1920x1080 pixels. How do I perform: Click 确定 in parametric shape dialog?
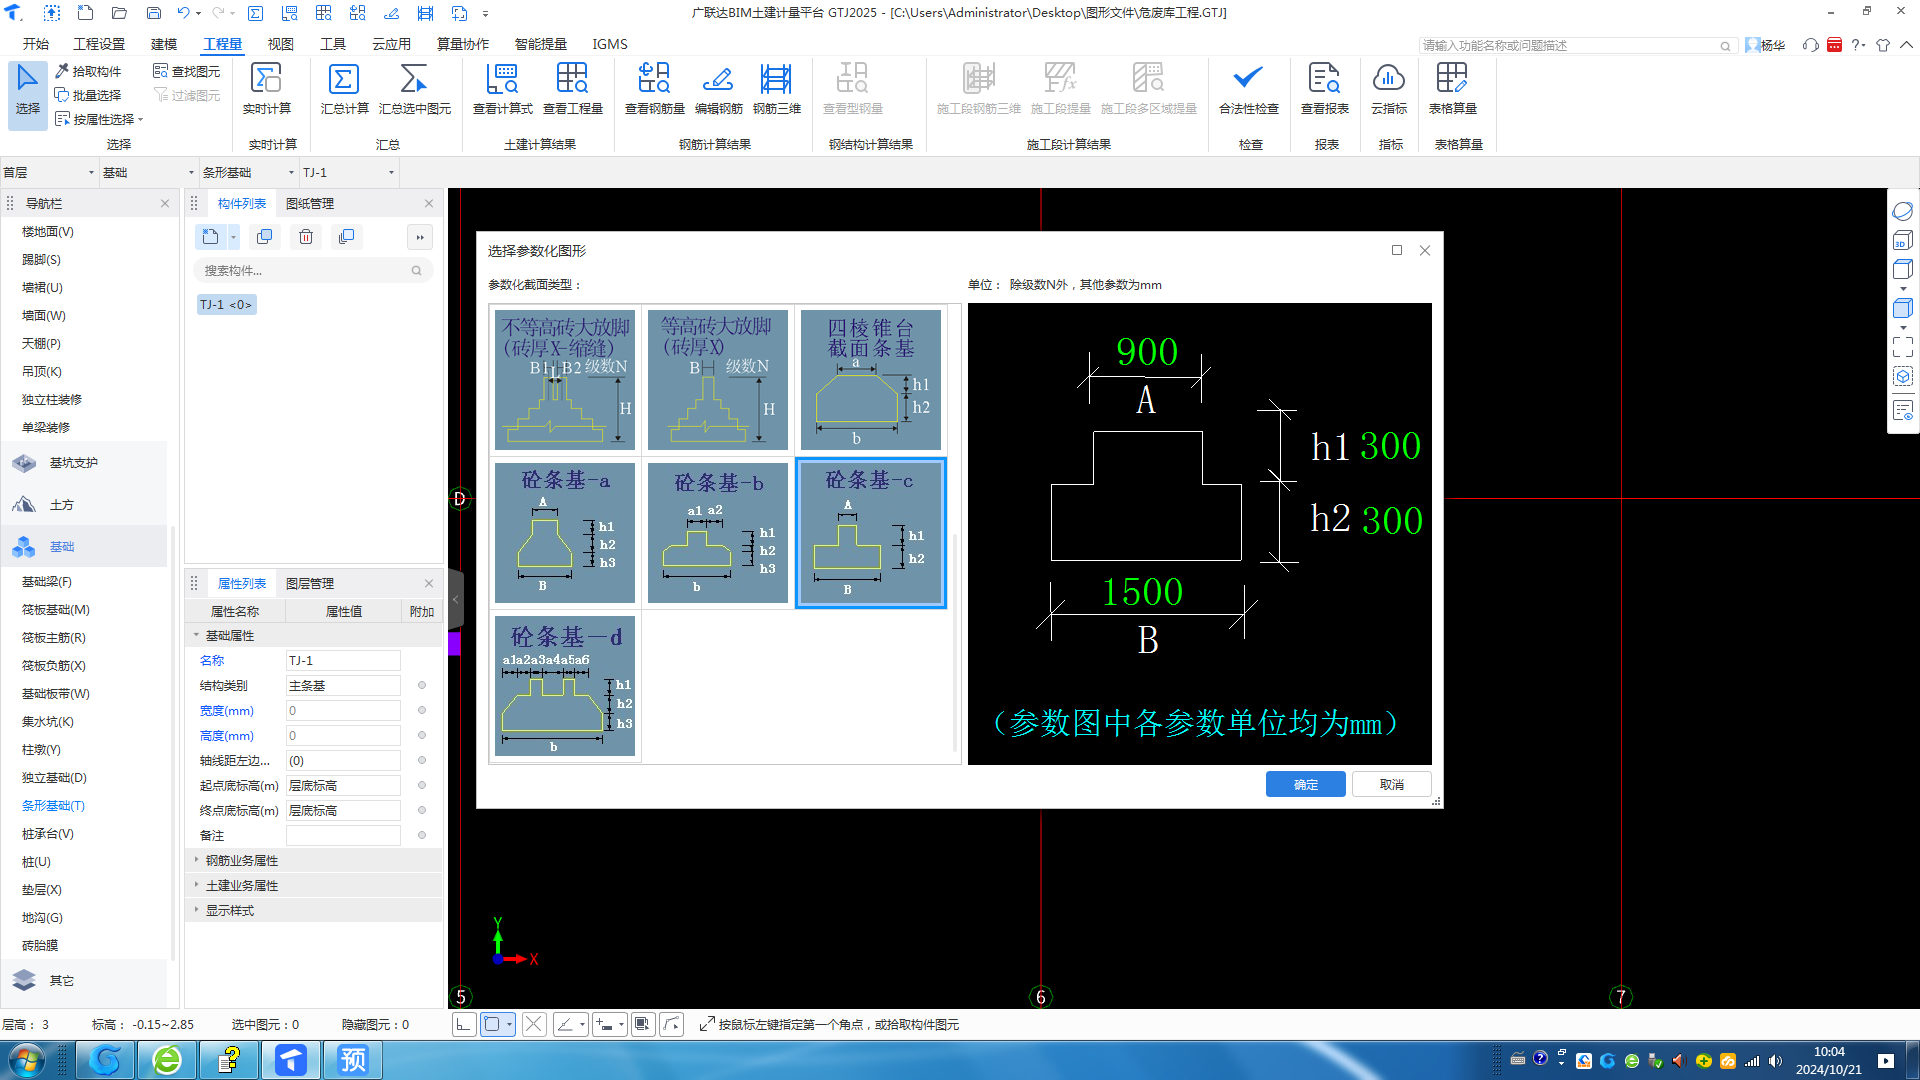(1305, 785)
